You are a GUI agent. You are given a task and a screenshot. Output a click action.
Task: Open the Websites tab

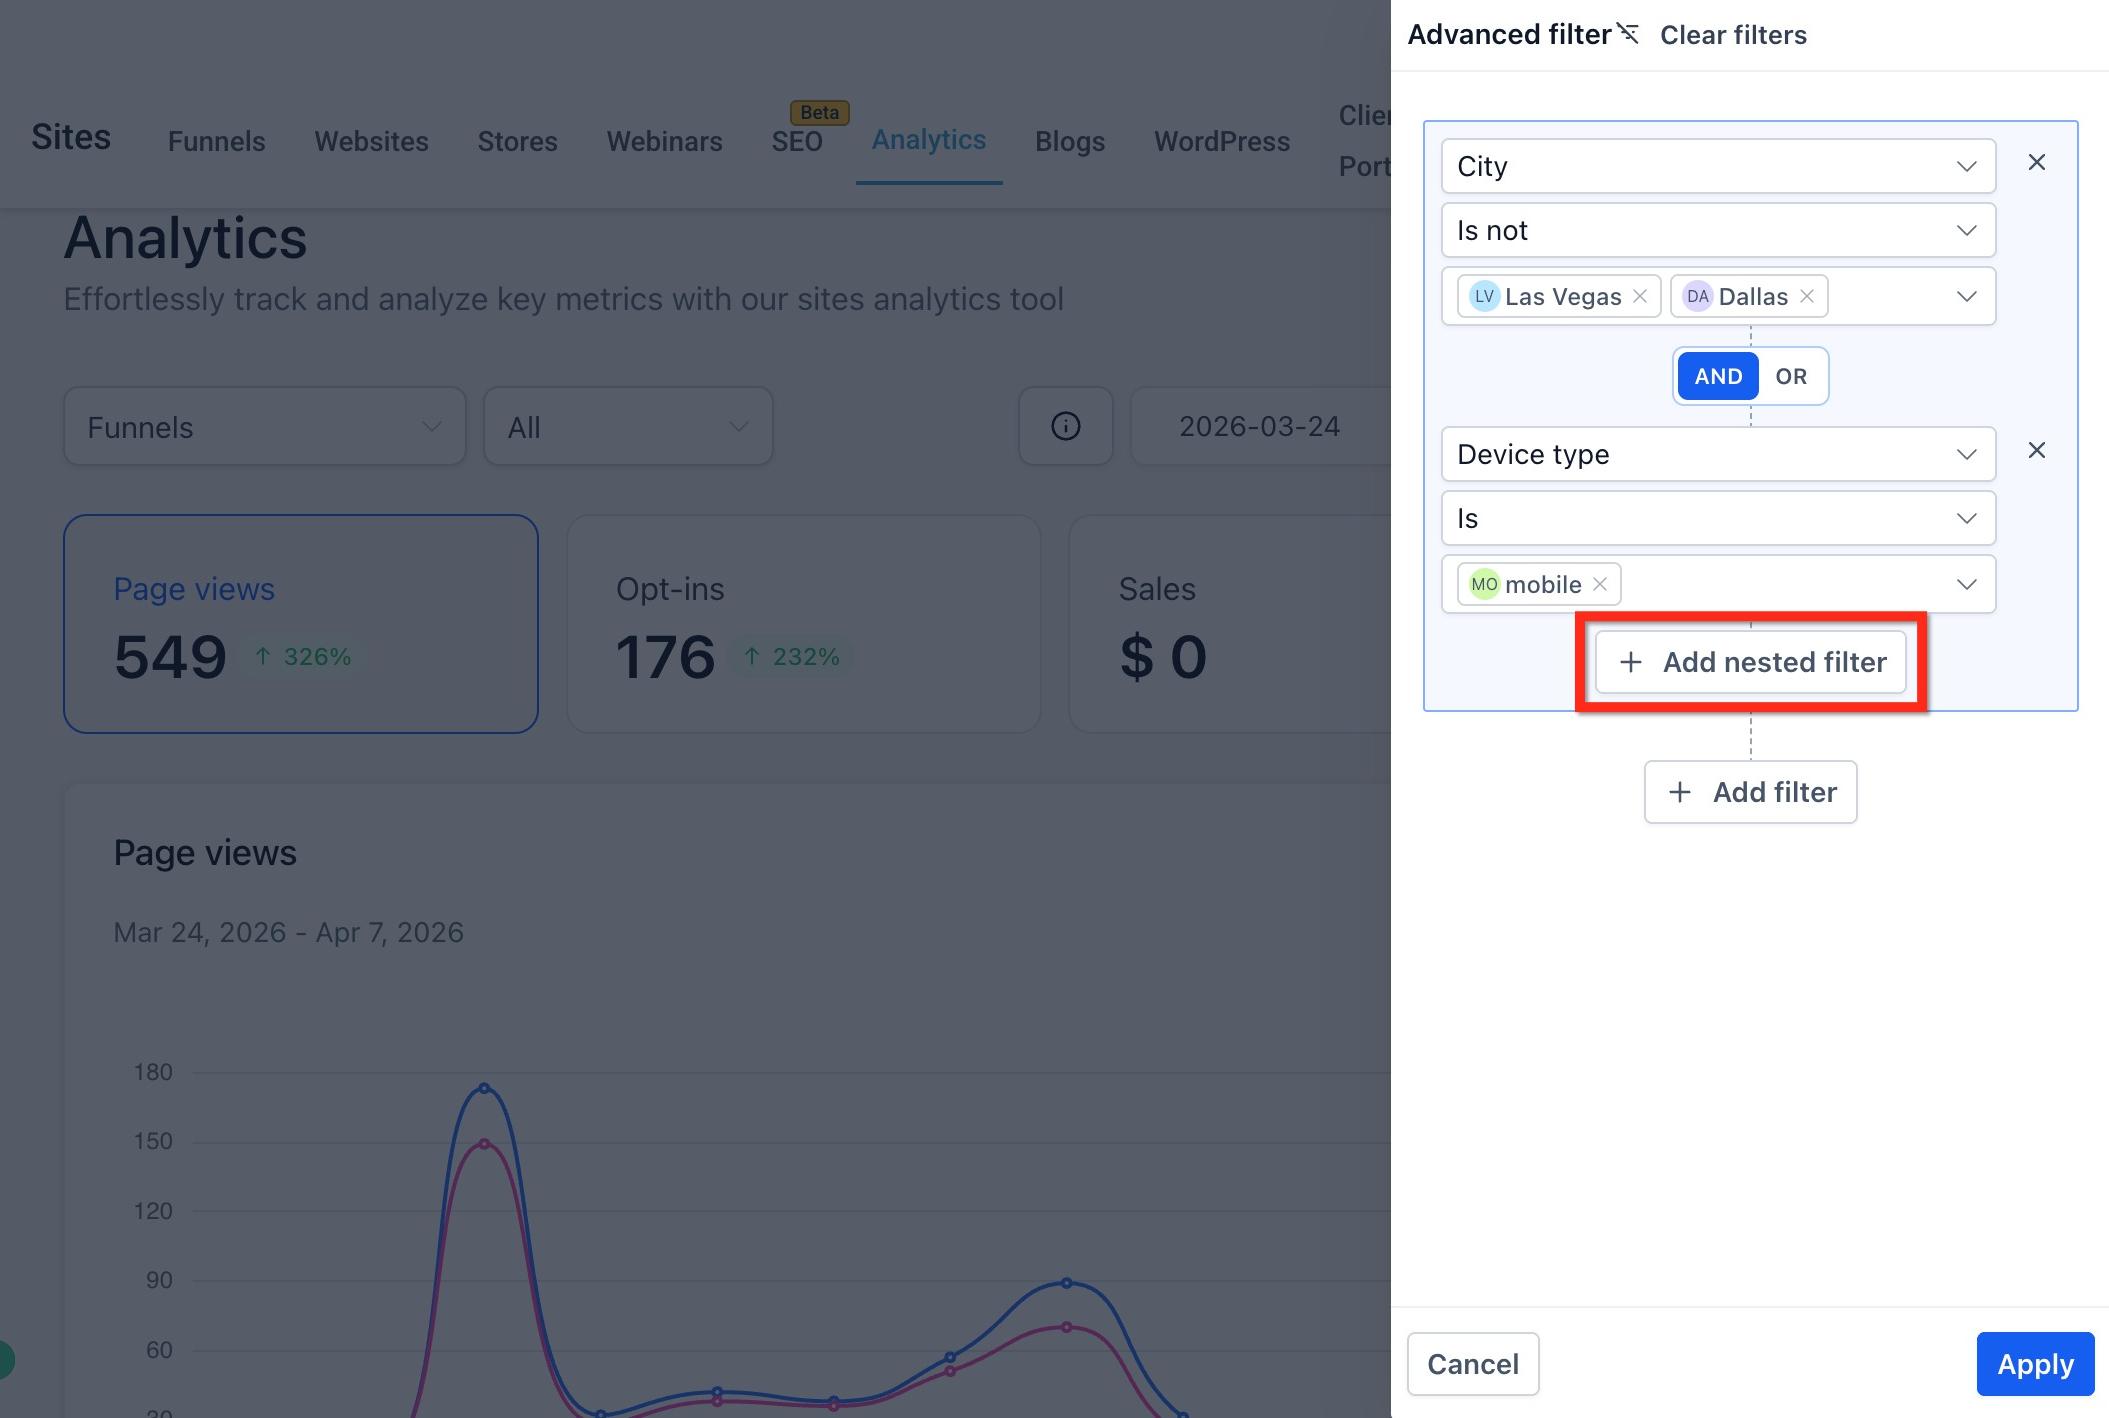click(372, 141)
